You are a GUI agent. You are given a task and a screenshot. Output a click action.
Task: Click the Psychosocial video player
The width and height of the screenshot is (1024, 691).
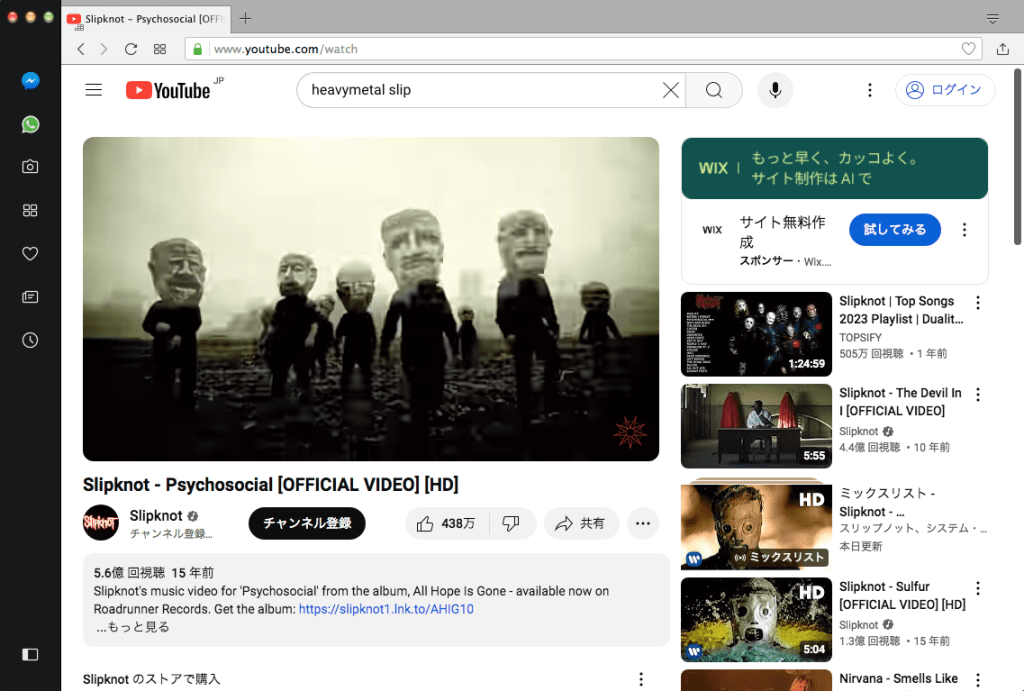pyautogui.click(x=371, y=299)
